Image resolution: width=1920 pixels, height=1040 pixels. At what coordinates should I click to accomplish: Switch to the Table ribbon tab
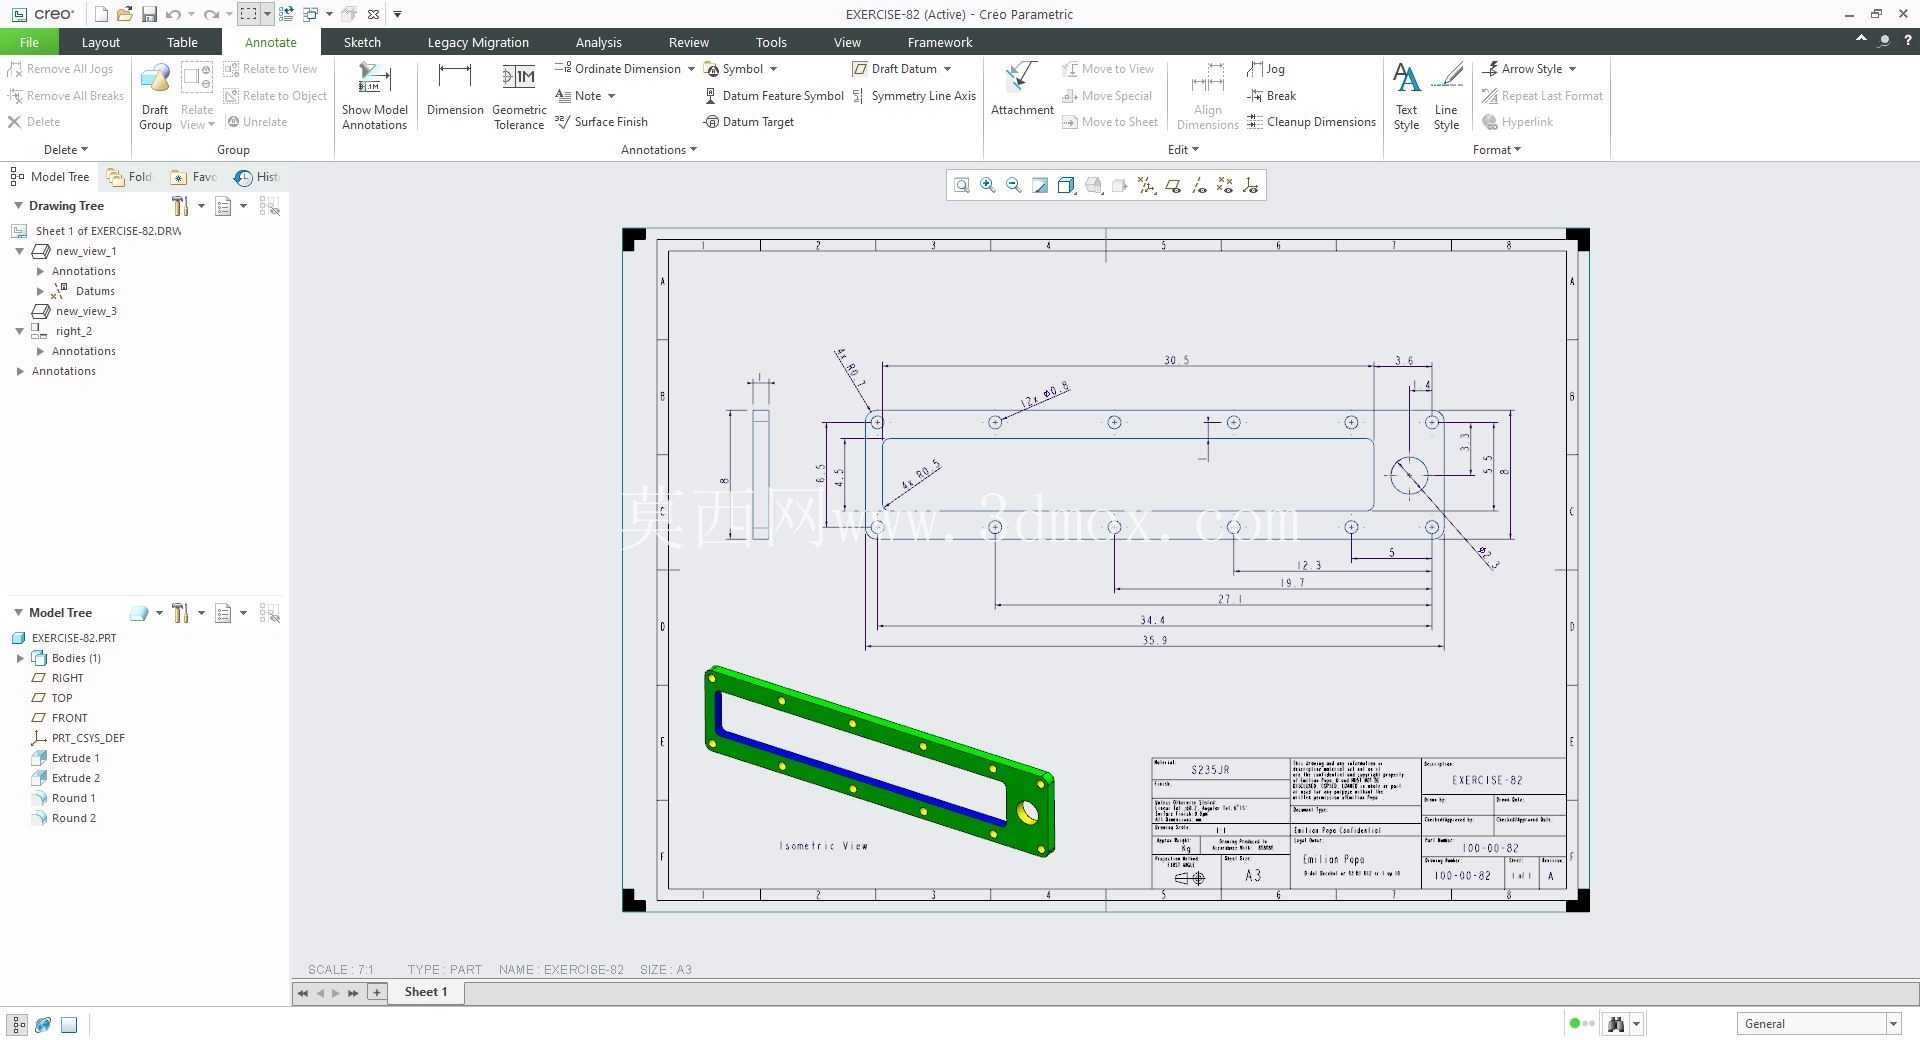(x=182, y=42)
